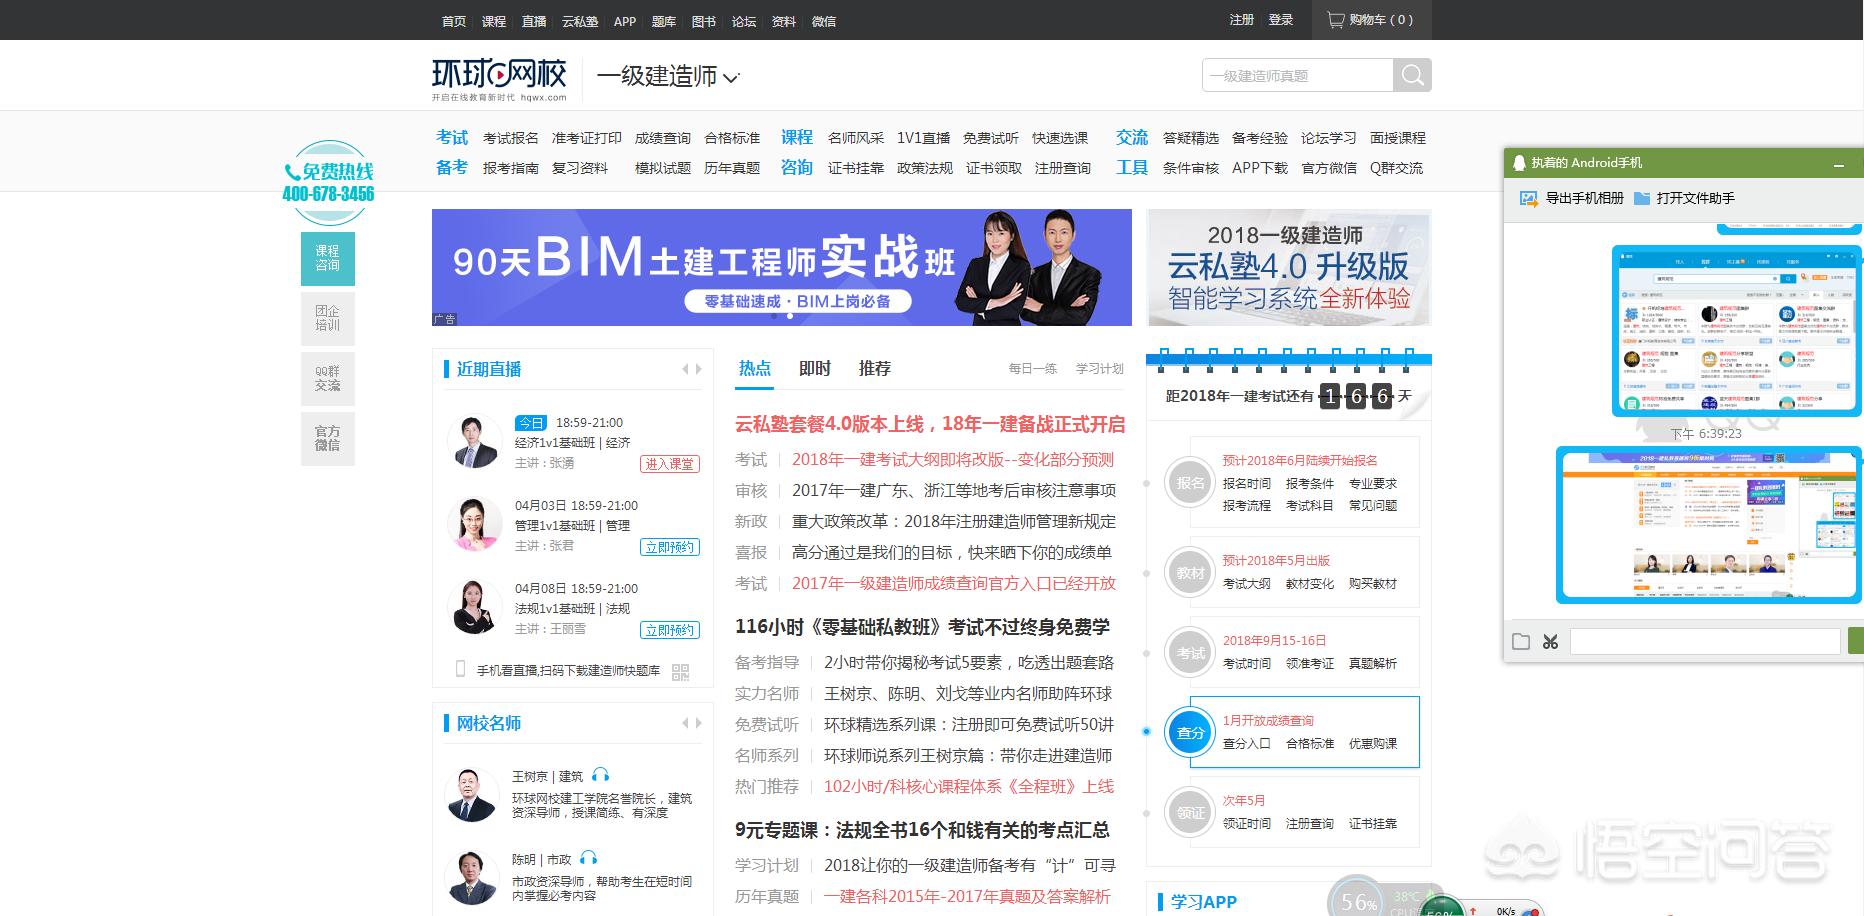Screen dimensions: 1864x916
Task: Open 考试报名 in the 考试 menu row
Action: (511, 138)
